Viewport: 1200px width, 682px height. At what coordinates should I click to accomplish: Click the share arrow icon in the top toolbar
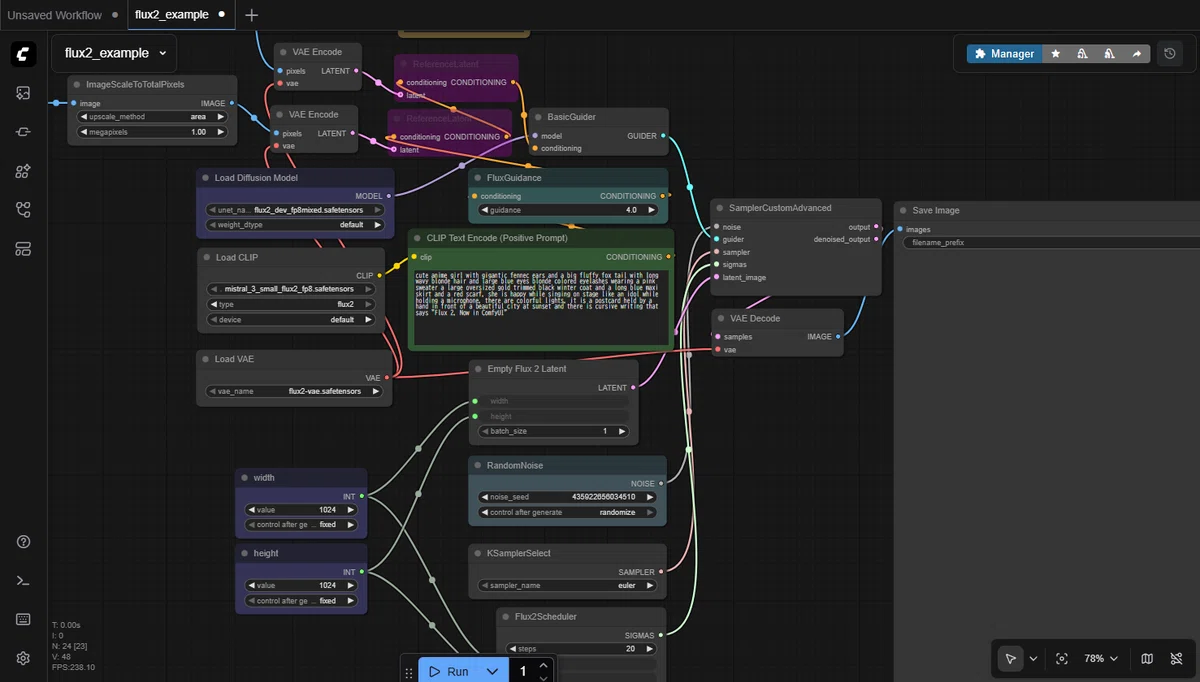click(x=1136, y=54)
